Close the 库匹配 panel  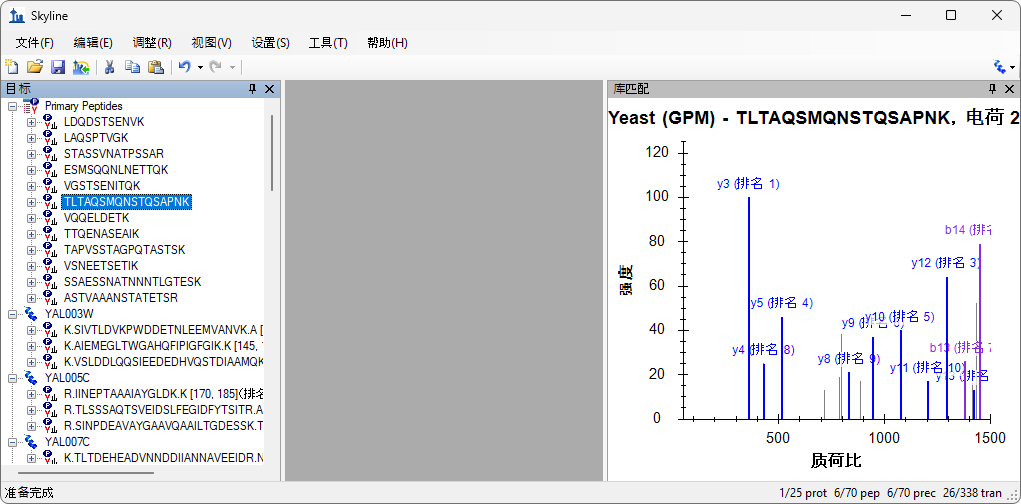point(1009,89)
